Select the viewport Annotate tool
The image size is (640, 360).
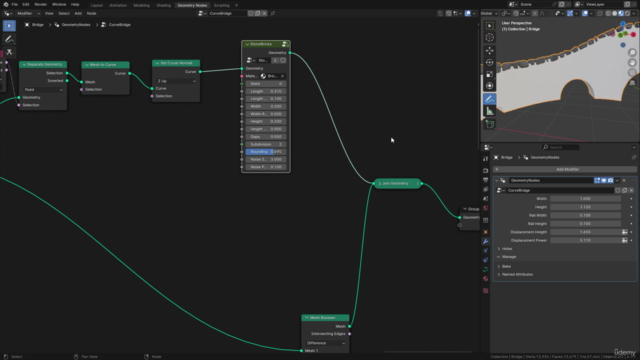click(489, 99)
